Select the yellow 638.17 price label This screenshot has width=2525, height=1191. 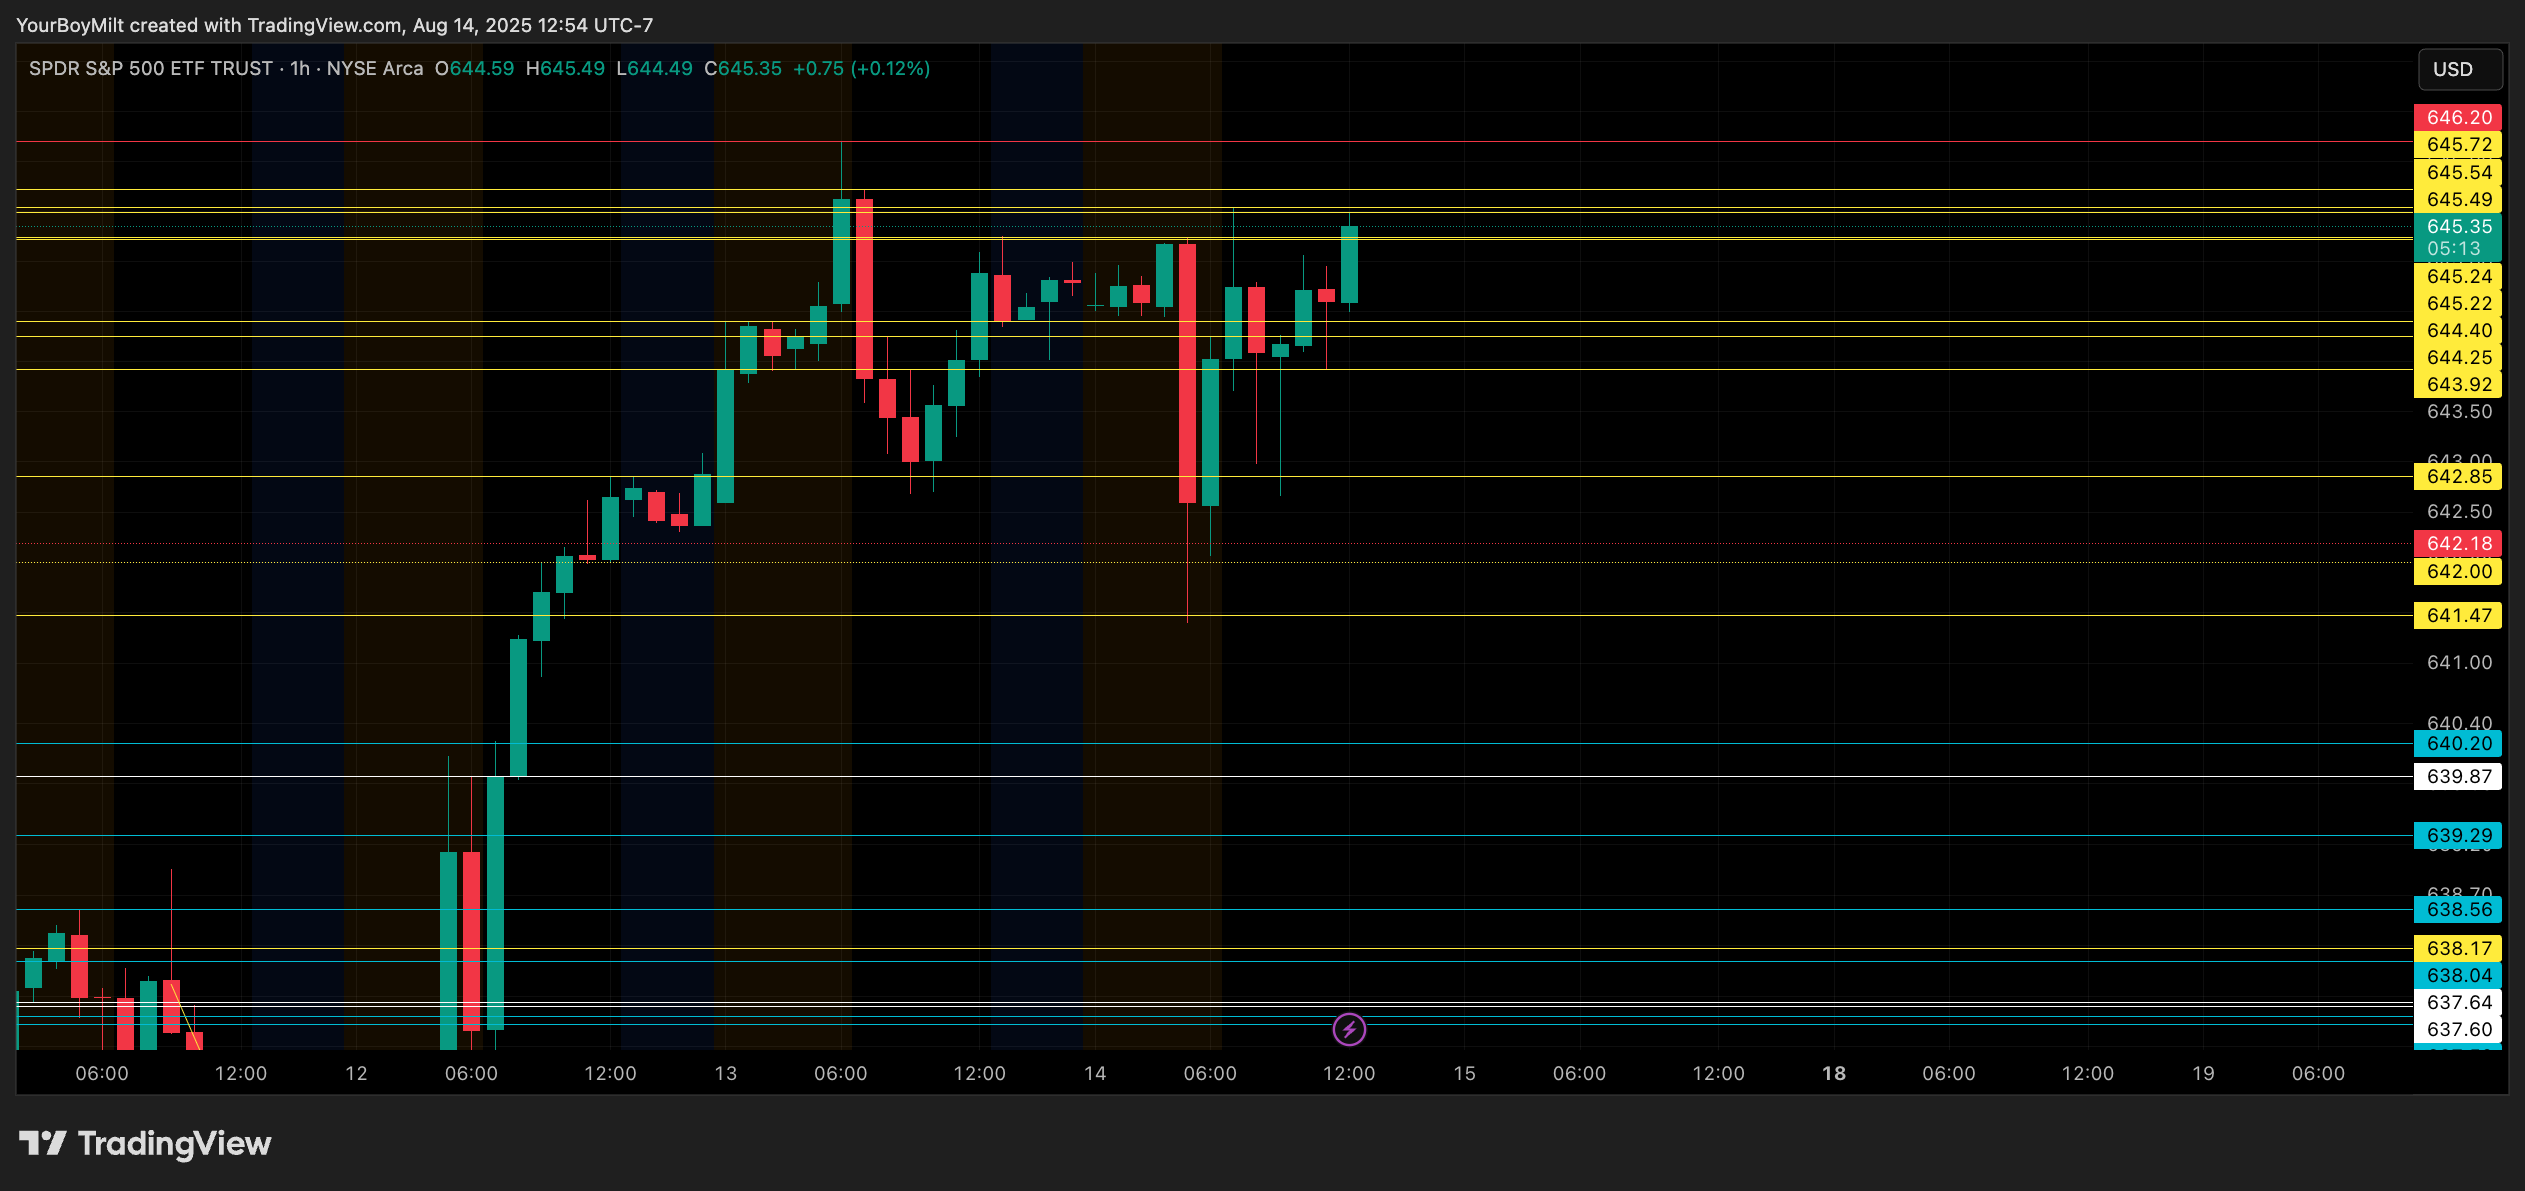(x=2457, y=948)
